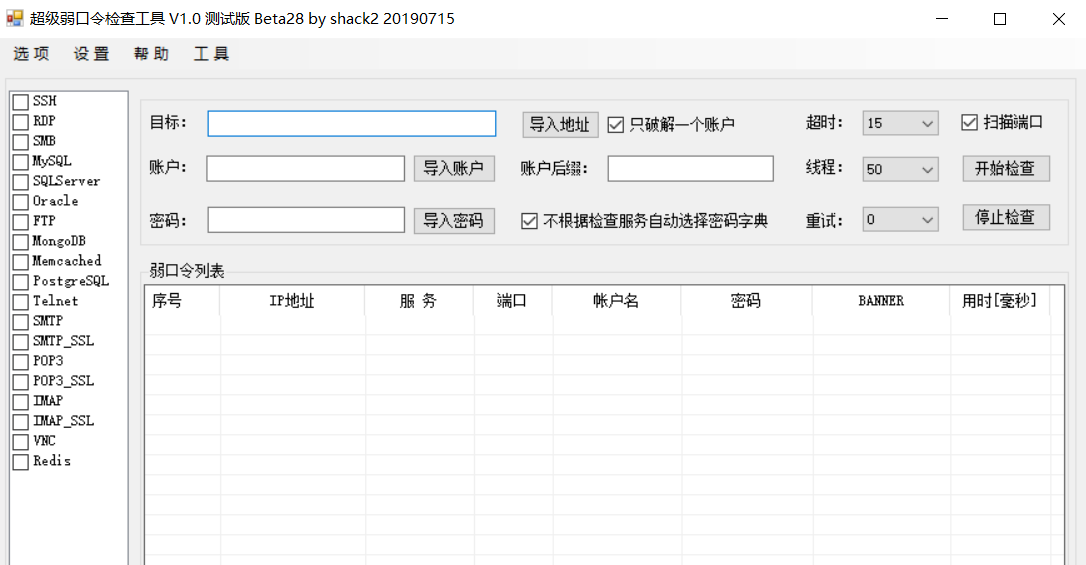Enable the MongoDB checkbox
The width and height of the screenshot is (1086, 565).
[x=21, y=242]
